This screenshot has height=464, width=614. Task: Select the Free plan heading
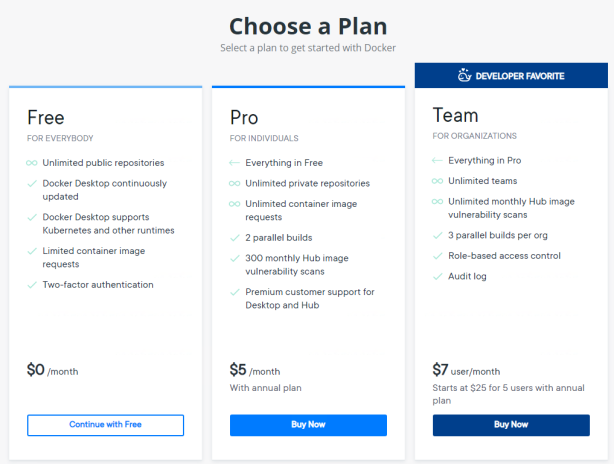[x=46, y=116]
